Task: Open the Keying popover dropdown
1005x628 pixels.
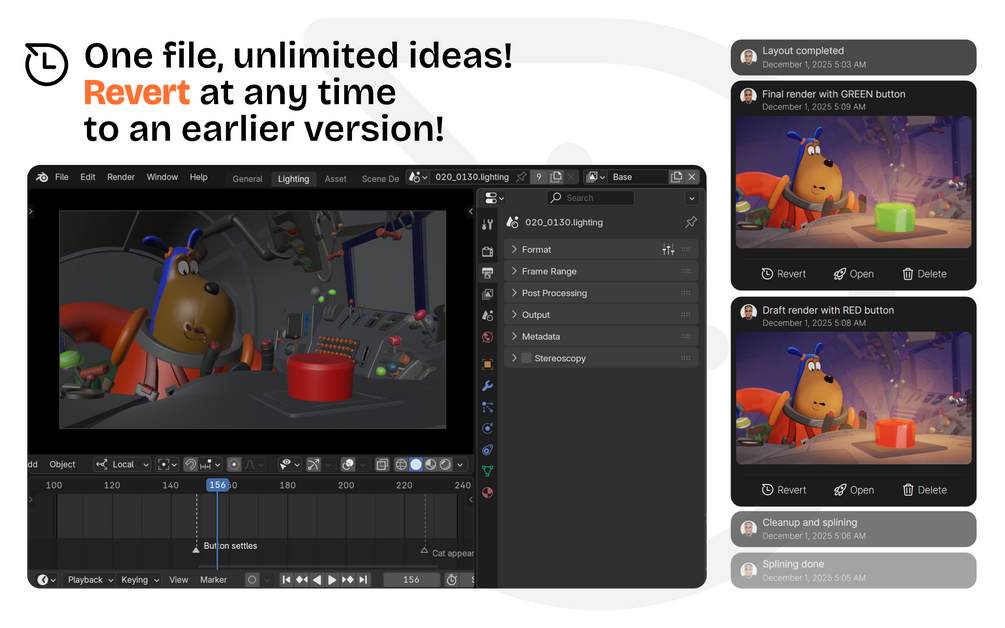Action: coord(140,580)
